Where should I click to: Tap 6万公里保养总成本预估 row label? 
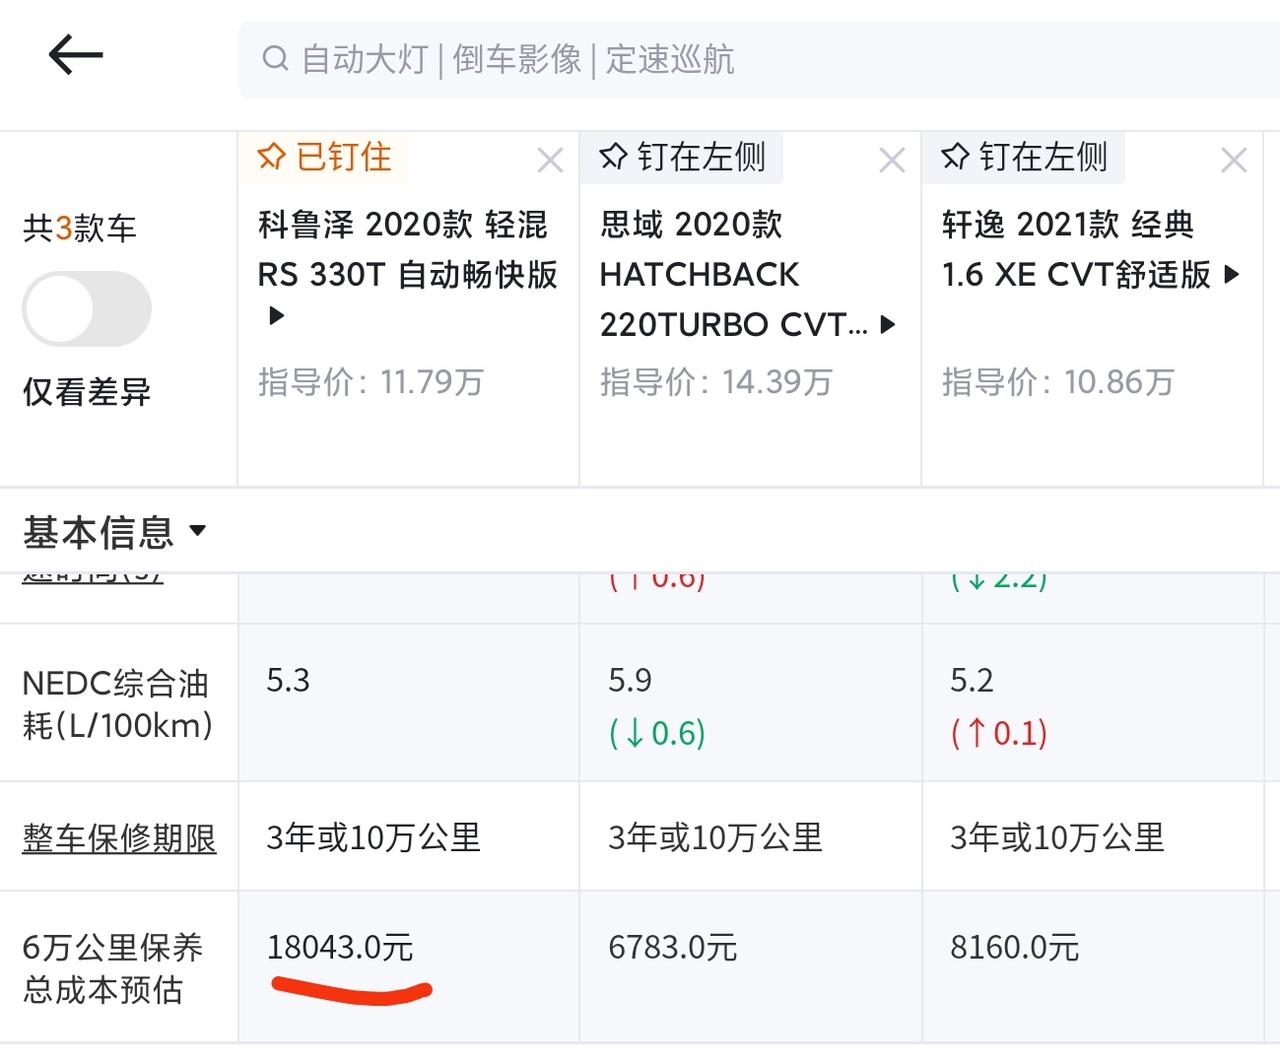[112, 968]
